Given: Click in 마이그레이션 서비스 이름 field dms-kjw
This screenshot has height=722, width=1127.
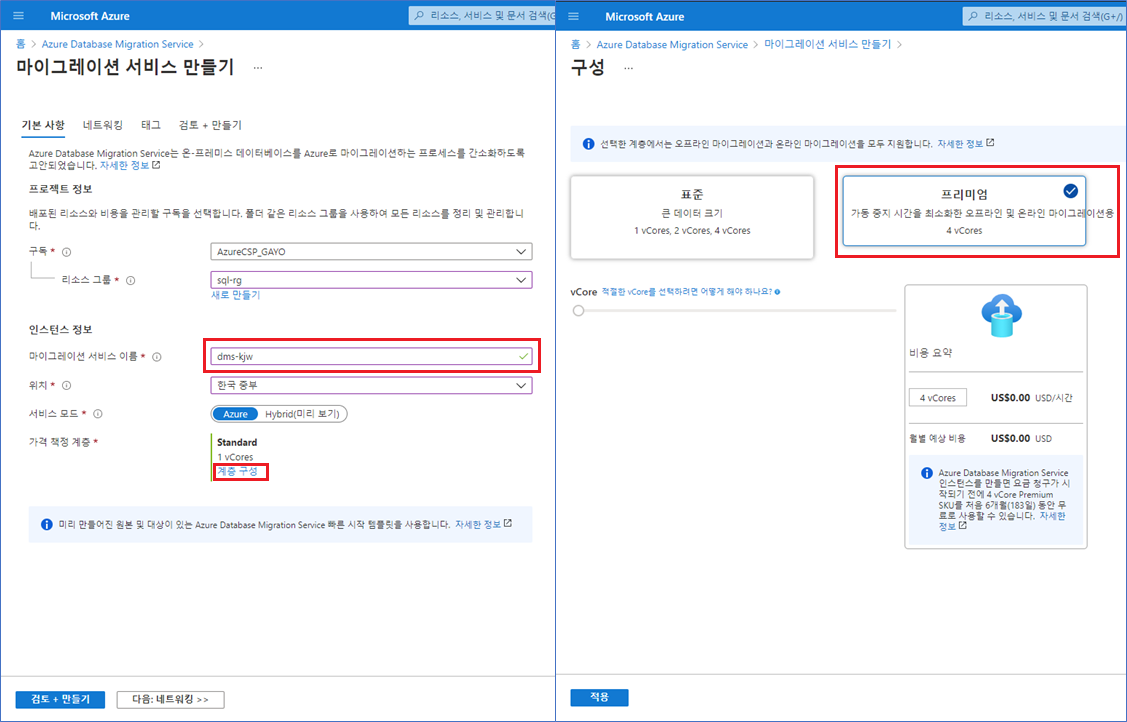Looking at the screenshot, I should point(371,356).
